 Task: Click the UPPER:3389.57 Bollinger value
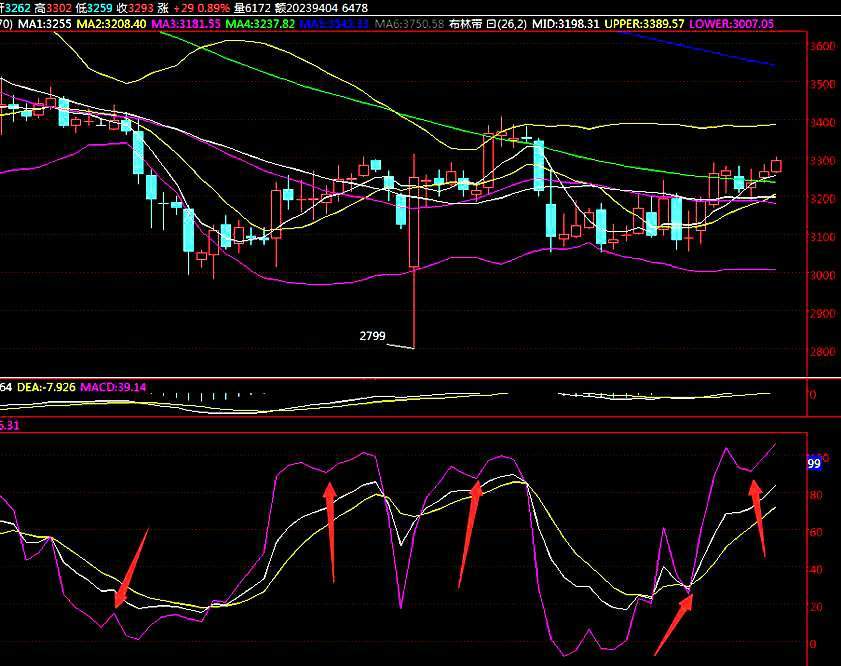644,24
